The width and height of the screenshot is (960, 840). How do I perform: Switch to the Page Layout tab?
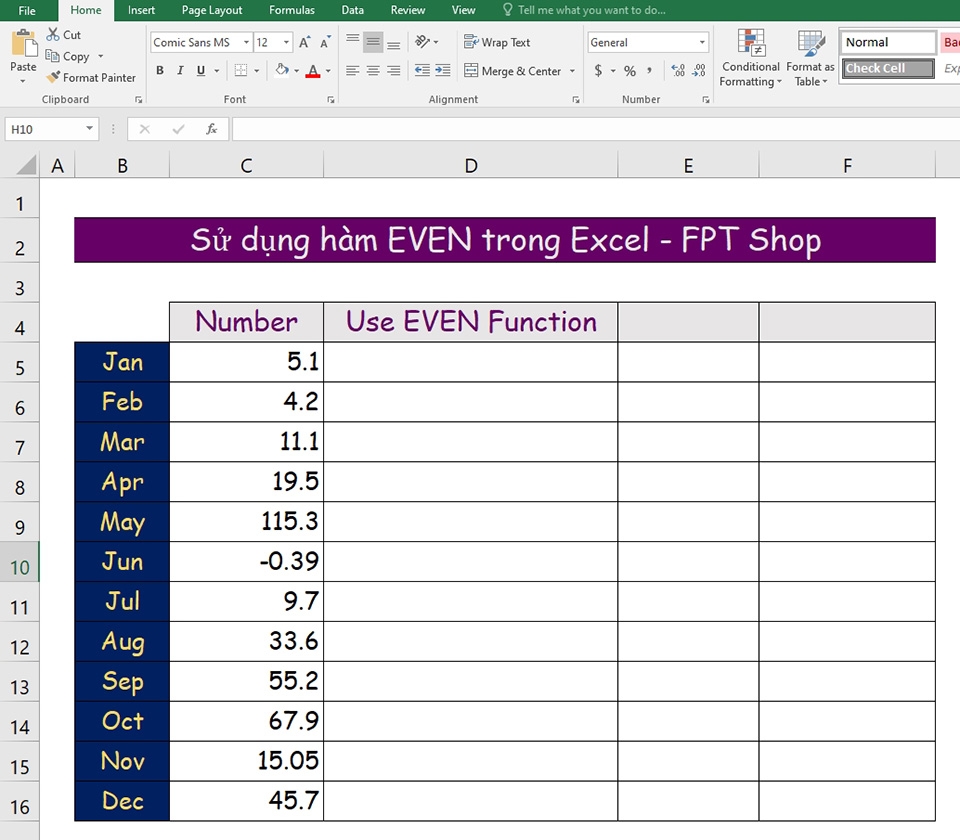tap(212, 10)
